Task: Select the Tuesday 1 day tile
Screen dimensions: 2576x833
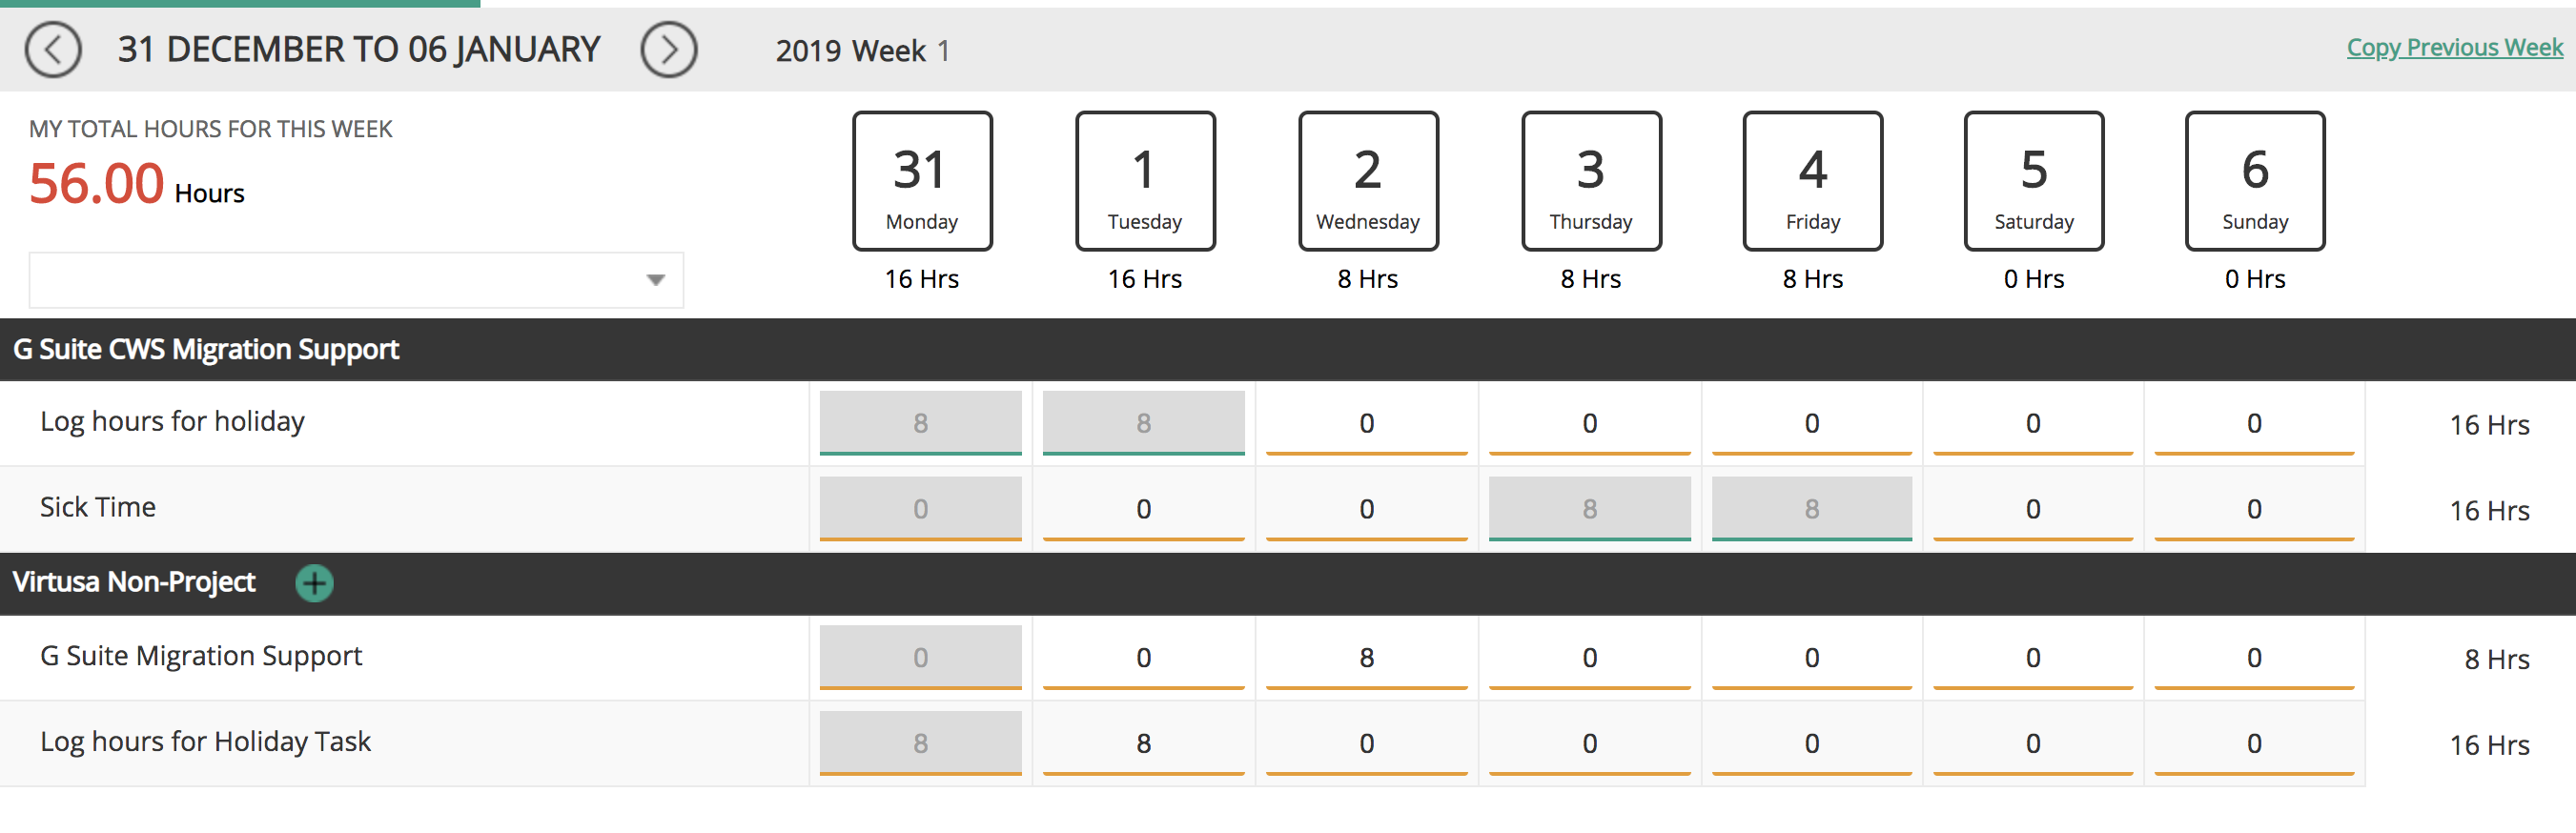Action: tap(1144, 181)
